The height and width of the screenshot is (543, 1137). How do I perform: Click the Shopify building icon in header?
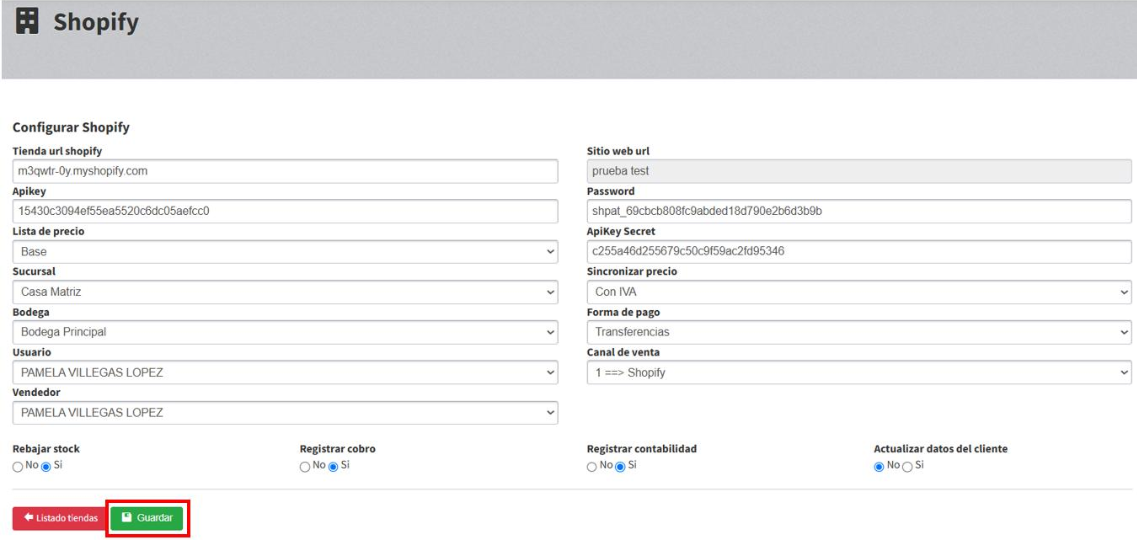click(x=27, y=22)
